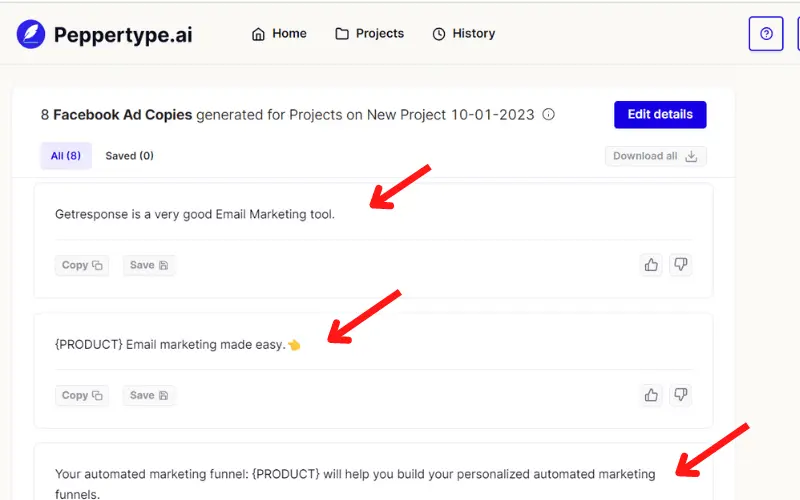This screenshot has height=500, width=800.
Task: Switch to the All (8) tab
Action: pos(66,156)
